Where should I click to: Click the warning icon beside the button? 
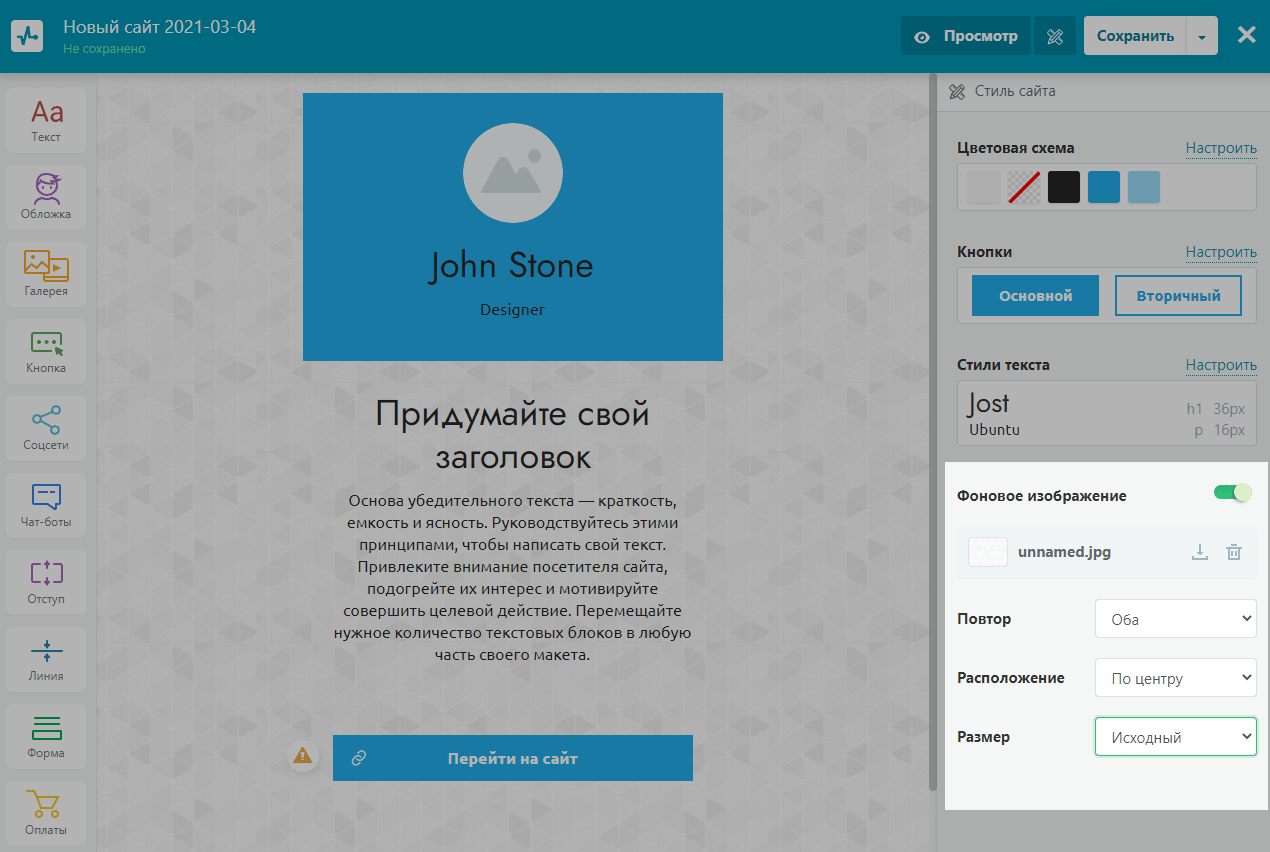pyautogui.click(x=302, y=756)
